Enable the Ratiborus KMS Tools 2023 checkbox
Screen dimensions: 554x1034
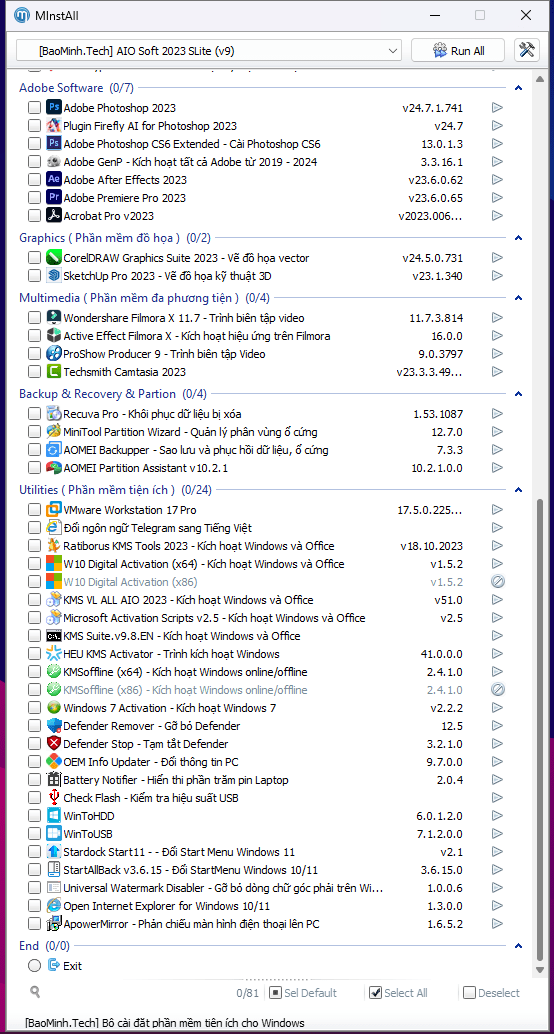point(34,546)
